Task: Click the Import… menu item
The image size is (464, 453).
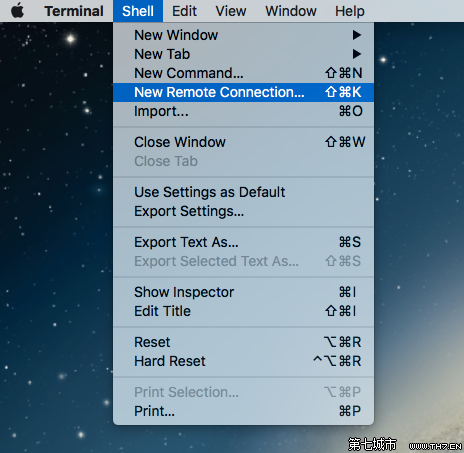Action: (243, 111)
